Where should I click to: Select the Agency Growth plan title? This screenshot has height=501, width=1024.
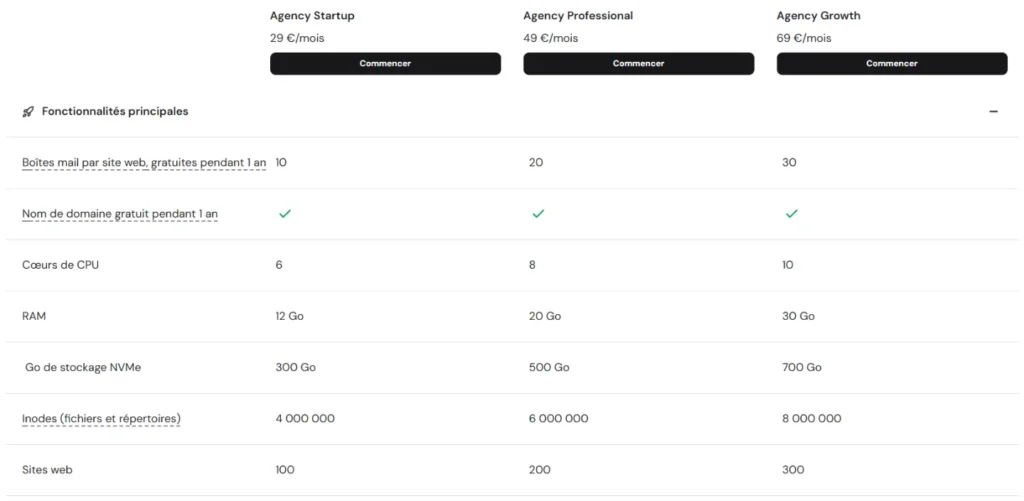[818, 16]
